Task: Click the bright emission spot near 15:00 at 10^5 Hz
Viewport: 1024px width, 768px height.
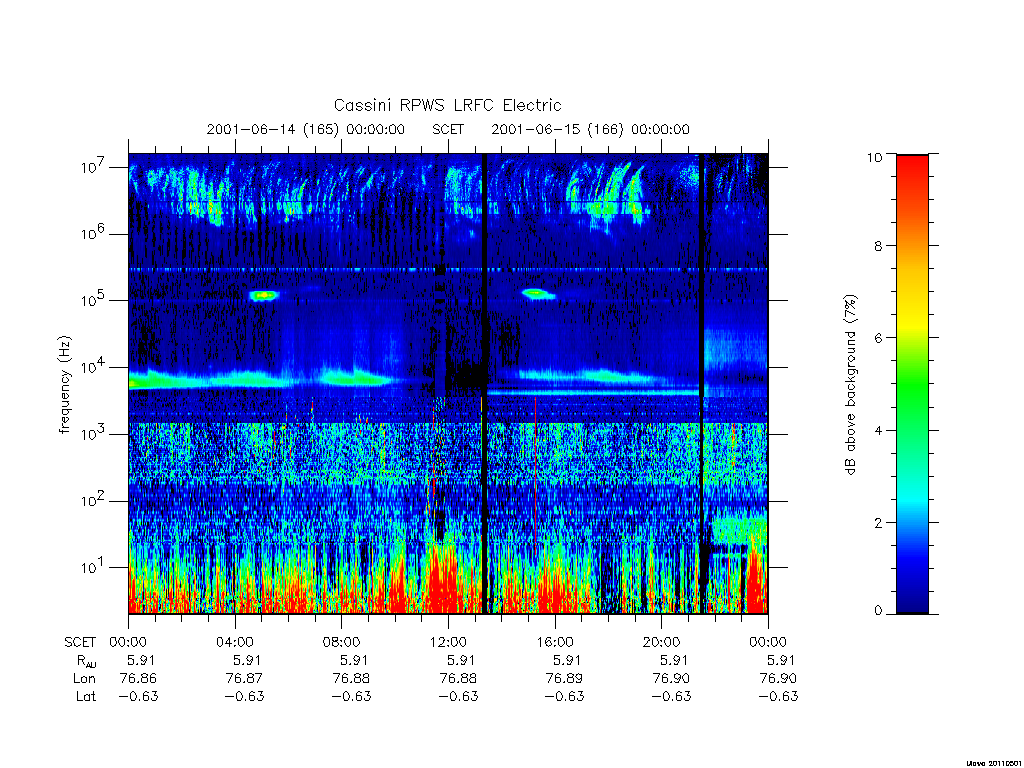Action: click(x=538, y=294)
